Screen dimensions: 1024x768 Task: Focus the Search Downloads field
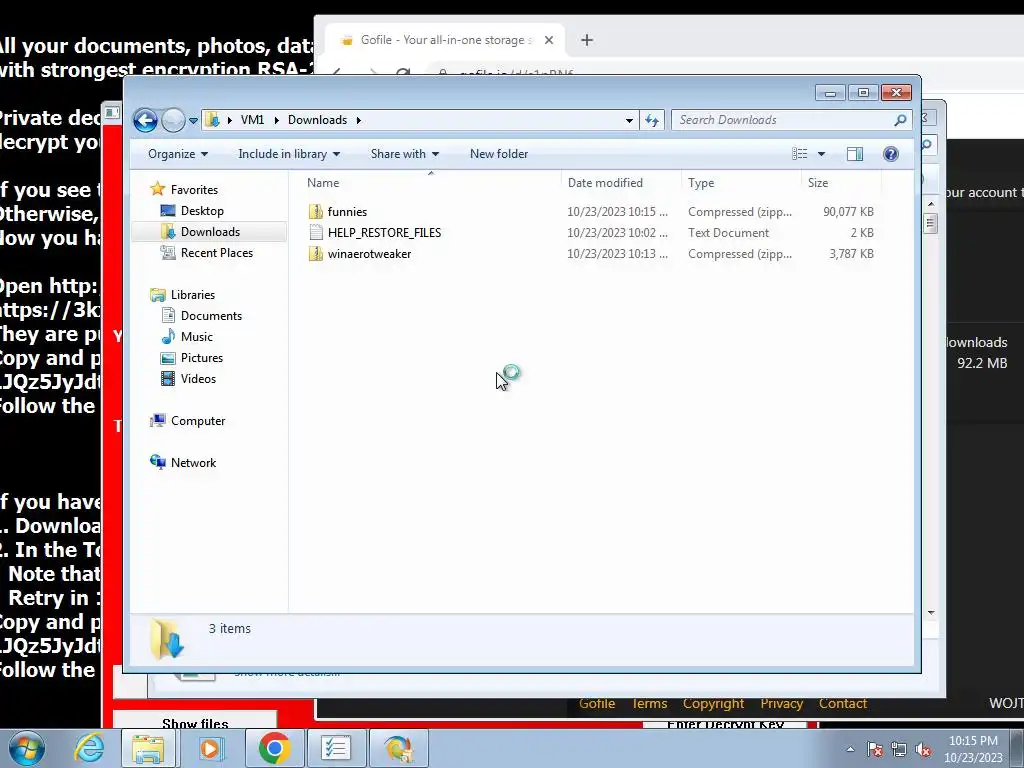pos(782,120)
